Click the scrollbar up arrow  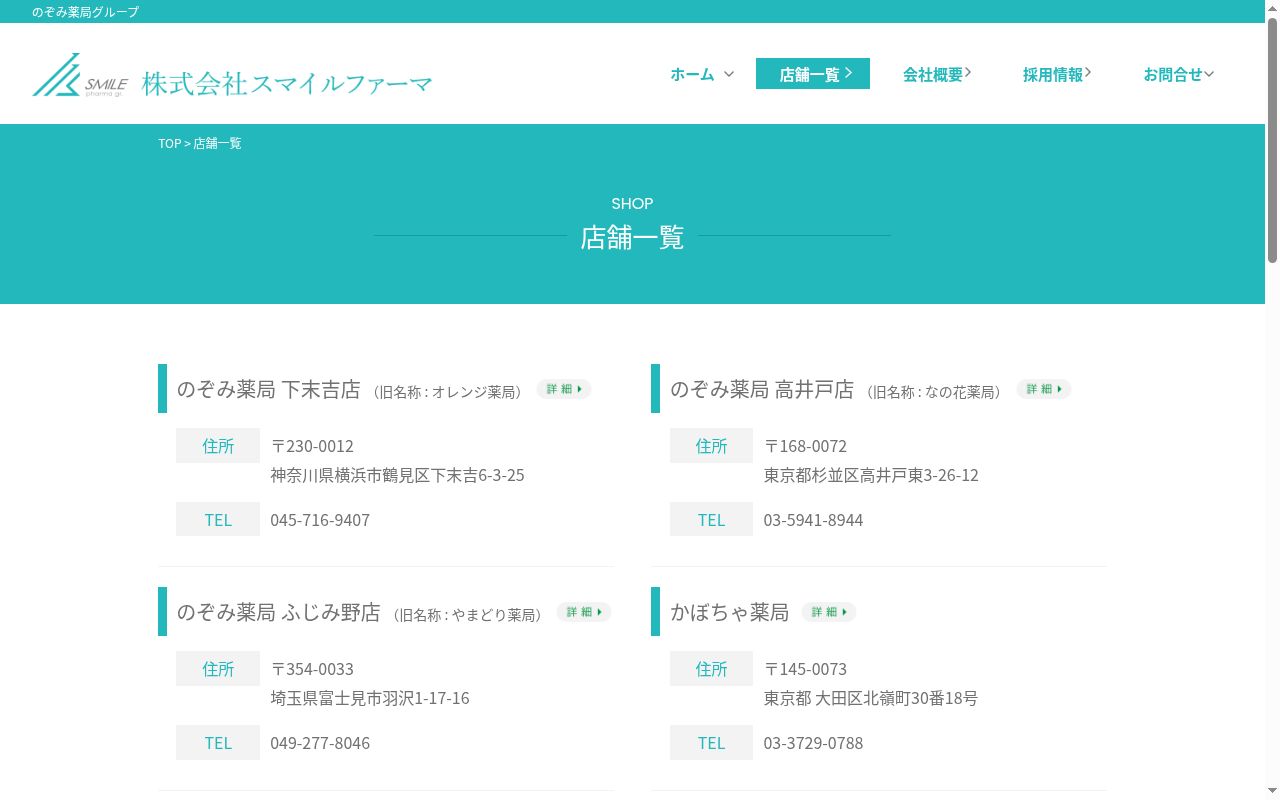1272,7
